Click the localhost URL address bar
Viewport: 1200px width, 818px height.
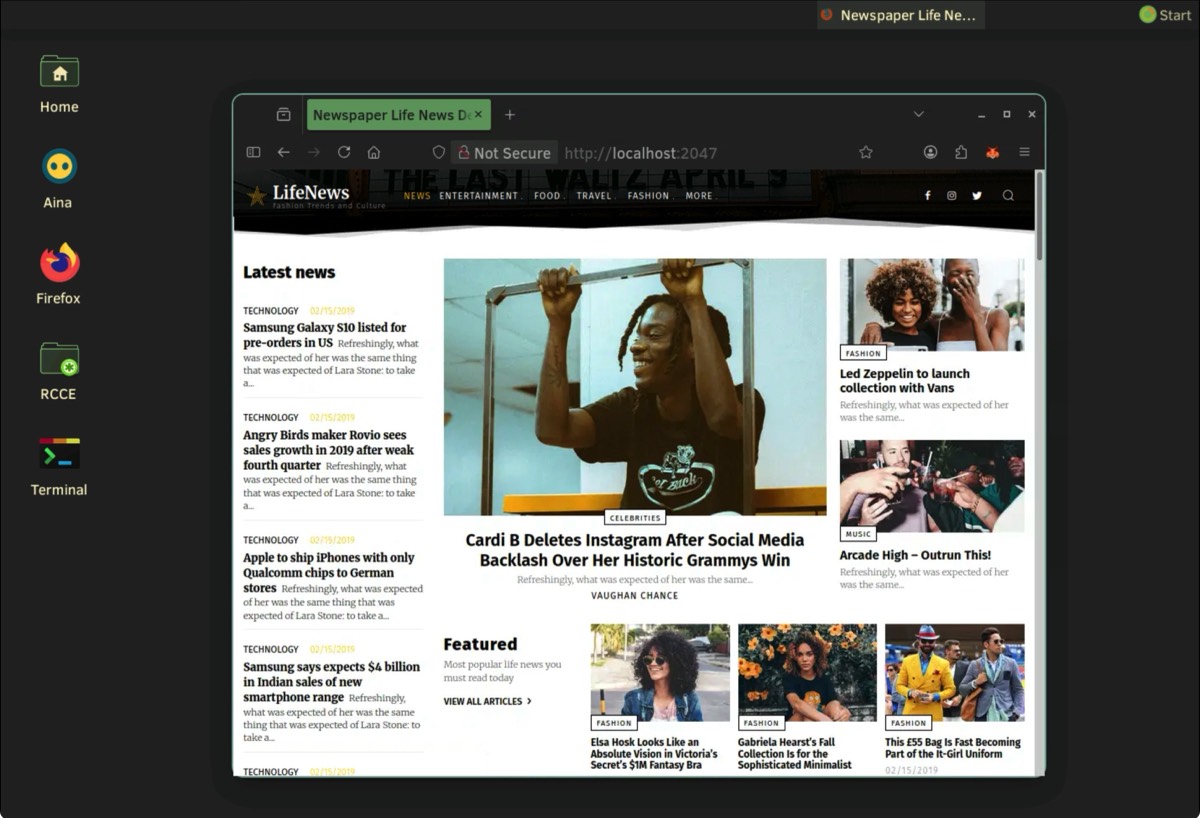[700, 153]
